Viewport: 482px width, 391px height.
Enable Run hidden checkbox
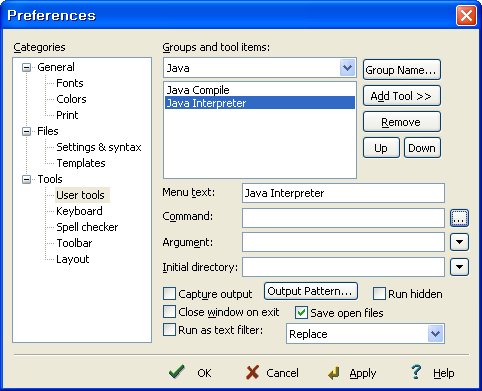point(379,294)
